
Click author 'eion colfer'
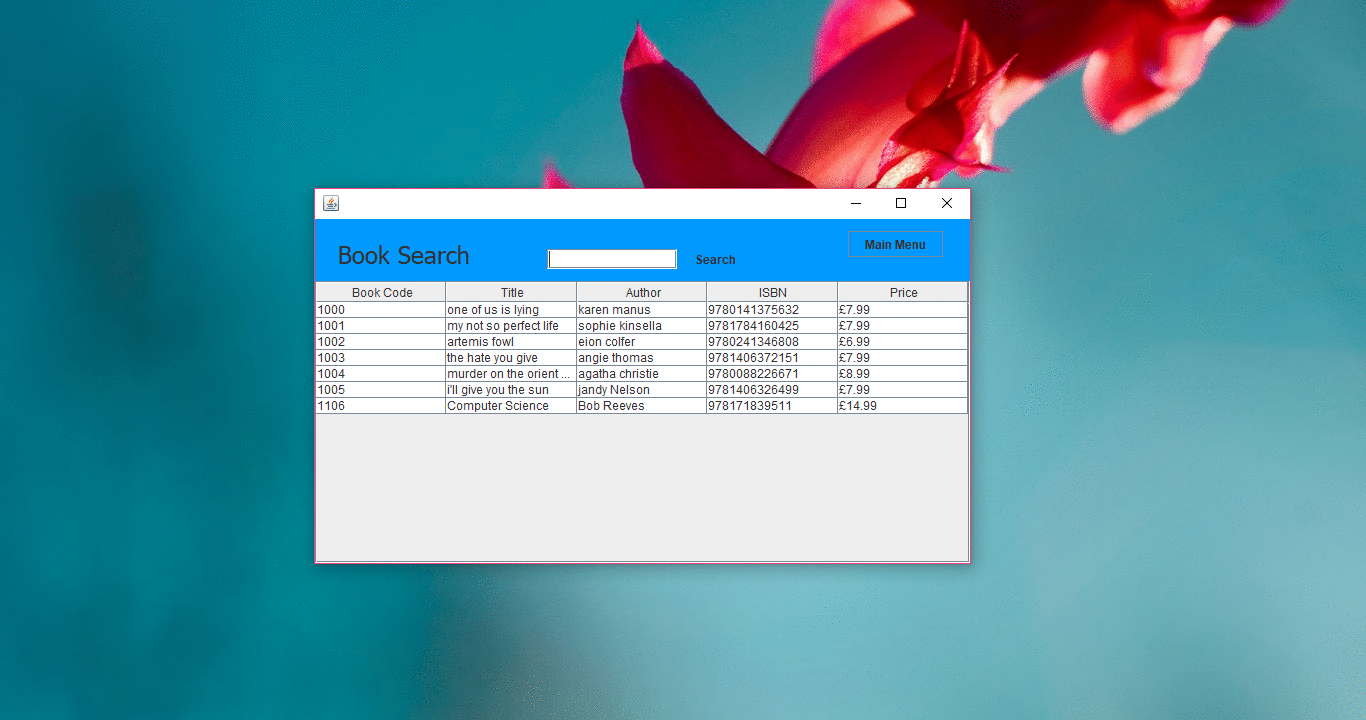tap(642, 342)
